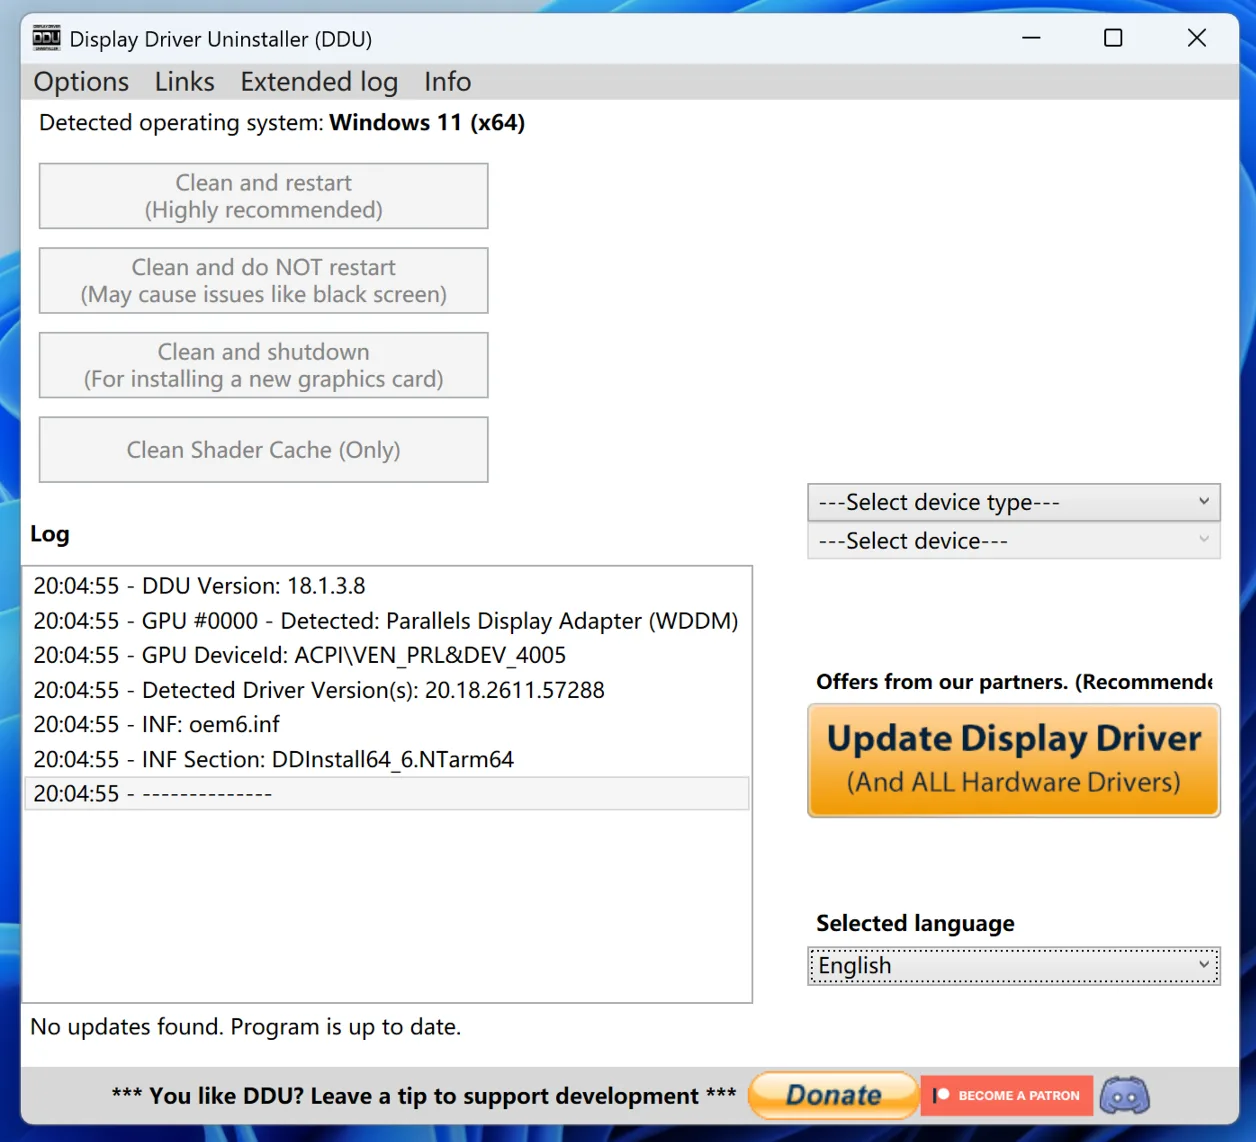Open the Info menu
Image resolution: width=1256 pixels, height=1142 pixels.
coord(447,81)
